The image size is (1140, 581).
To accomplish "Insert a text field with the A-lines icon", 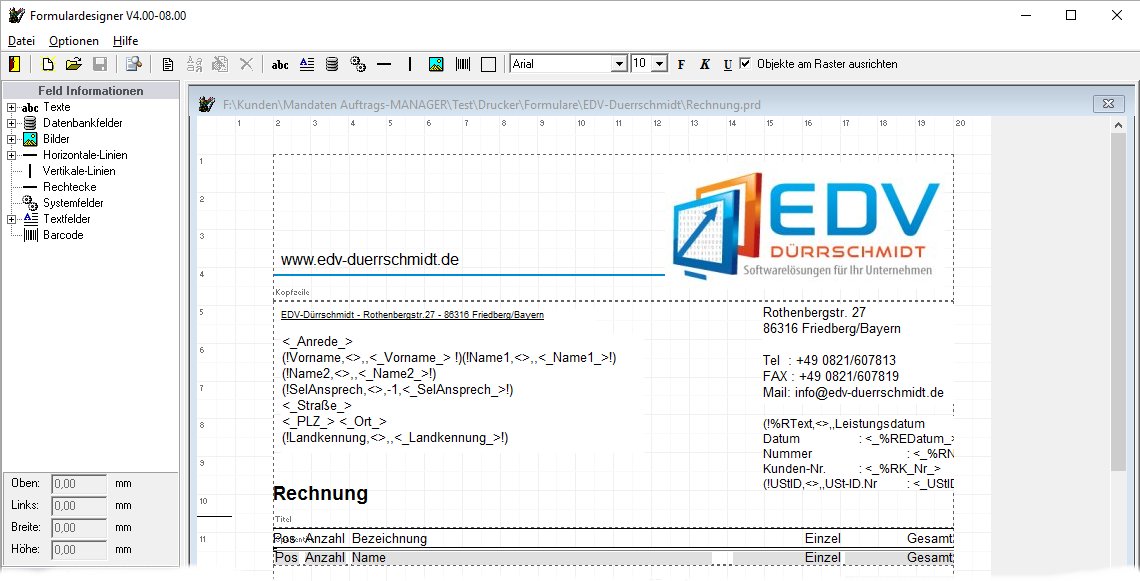I will tap(307, 64).
